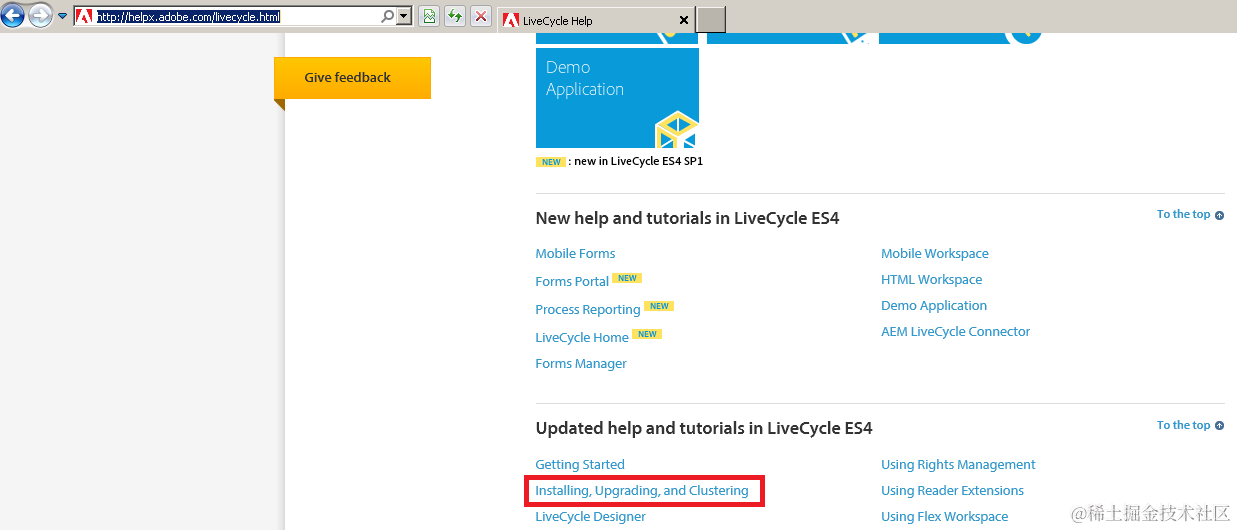Open the Forms Manager link
Screen dimensions: 1237x530
(x=581, y=364)
